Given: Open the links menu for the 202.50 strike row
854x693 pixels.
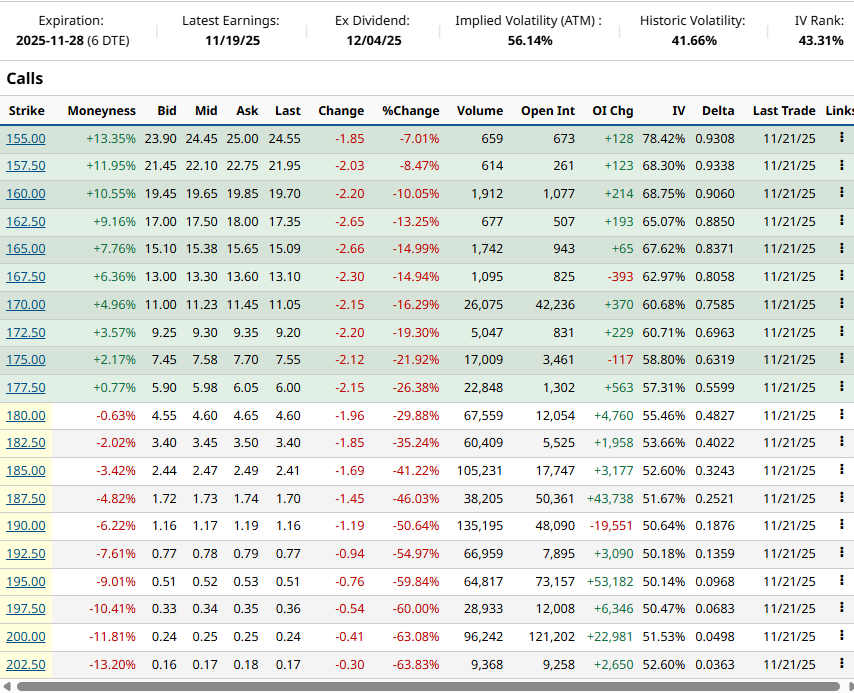Looking at the screenshot, I should coord(841,663).
